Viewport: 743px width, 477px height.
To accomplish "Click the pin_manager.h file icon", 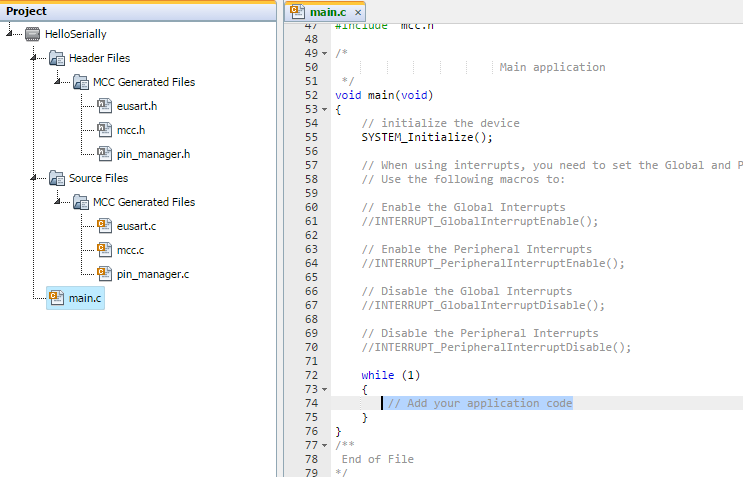I will point(105,154).
